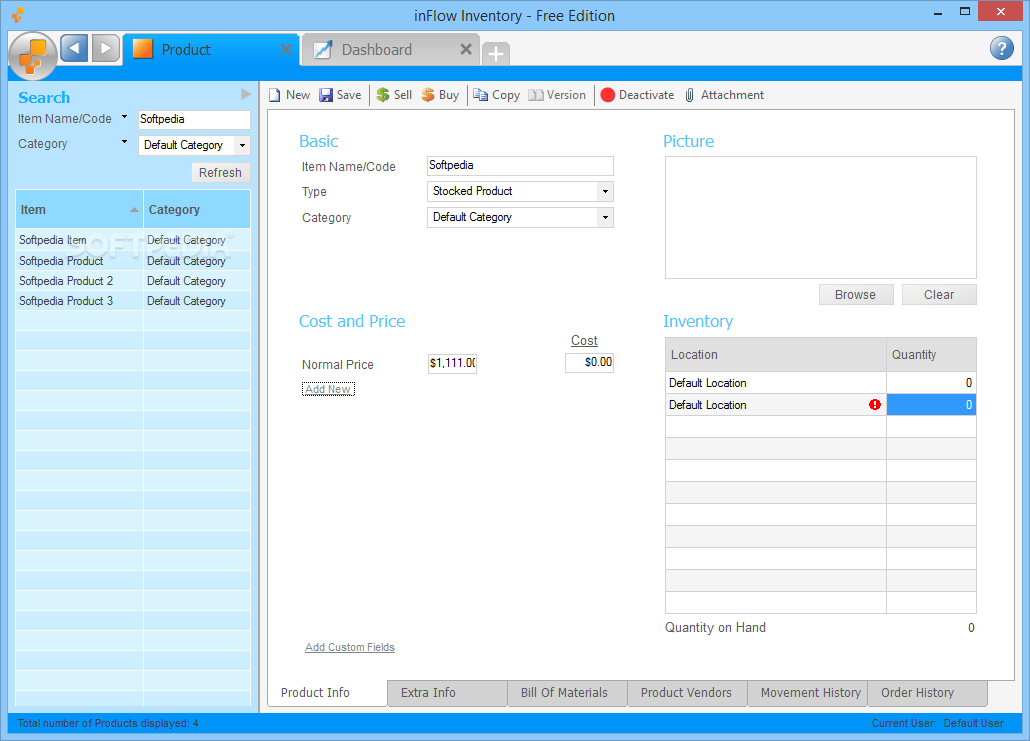1030x741 pixels.
Task: Click the Cost value field
Action: coord(589,363)
